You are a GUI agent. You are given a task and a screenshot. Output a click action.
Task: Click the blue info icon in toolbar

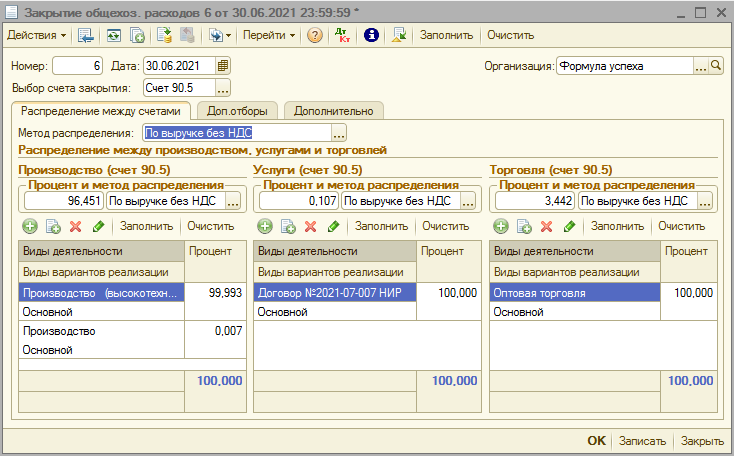[371, 35]
